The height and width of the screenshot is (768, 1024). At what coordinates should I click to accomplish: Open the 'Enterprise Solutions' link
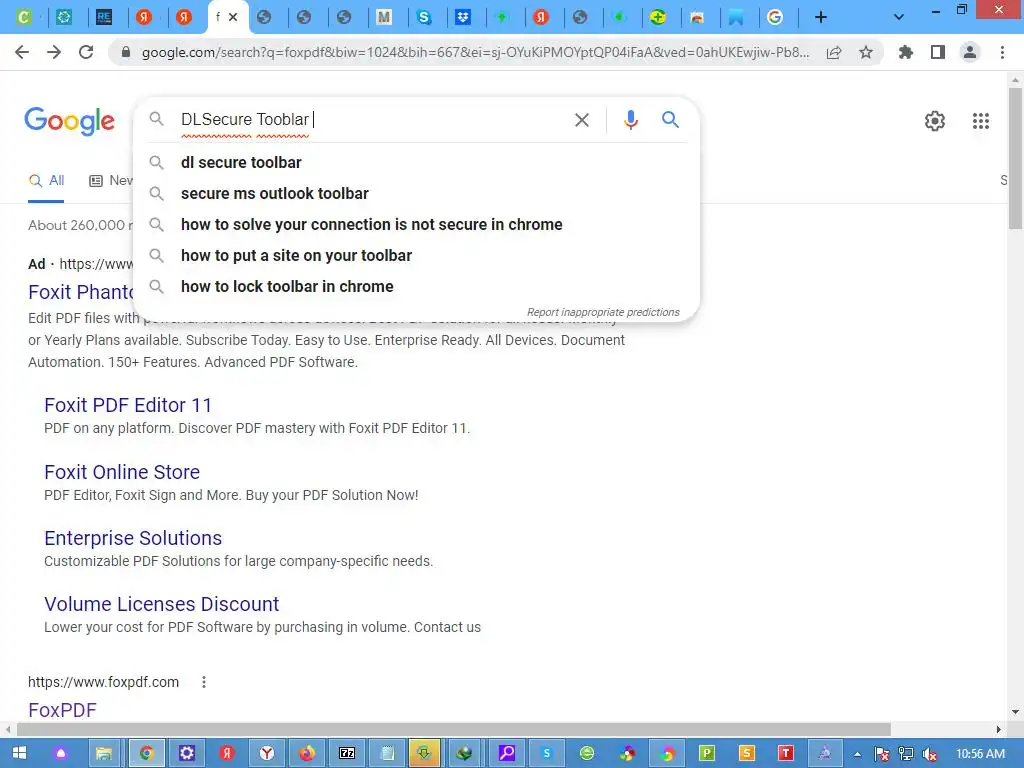(x=133, y=537)
